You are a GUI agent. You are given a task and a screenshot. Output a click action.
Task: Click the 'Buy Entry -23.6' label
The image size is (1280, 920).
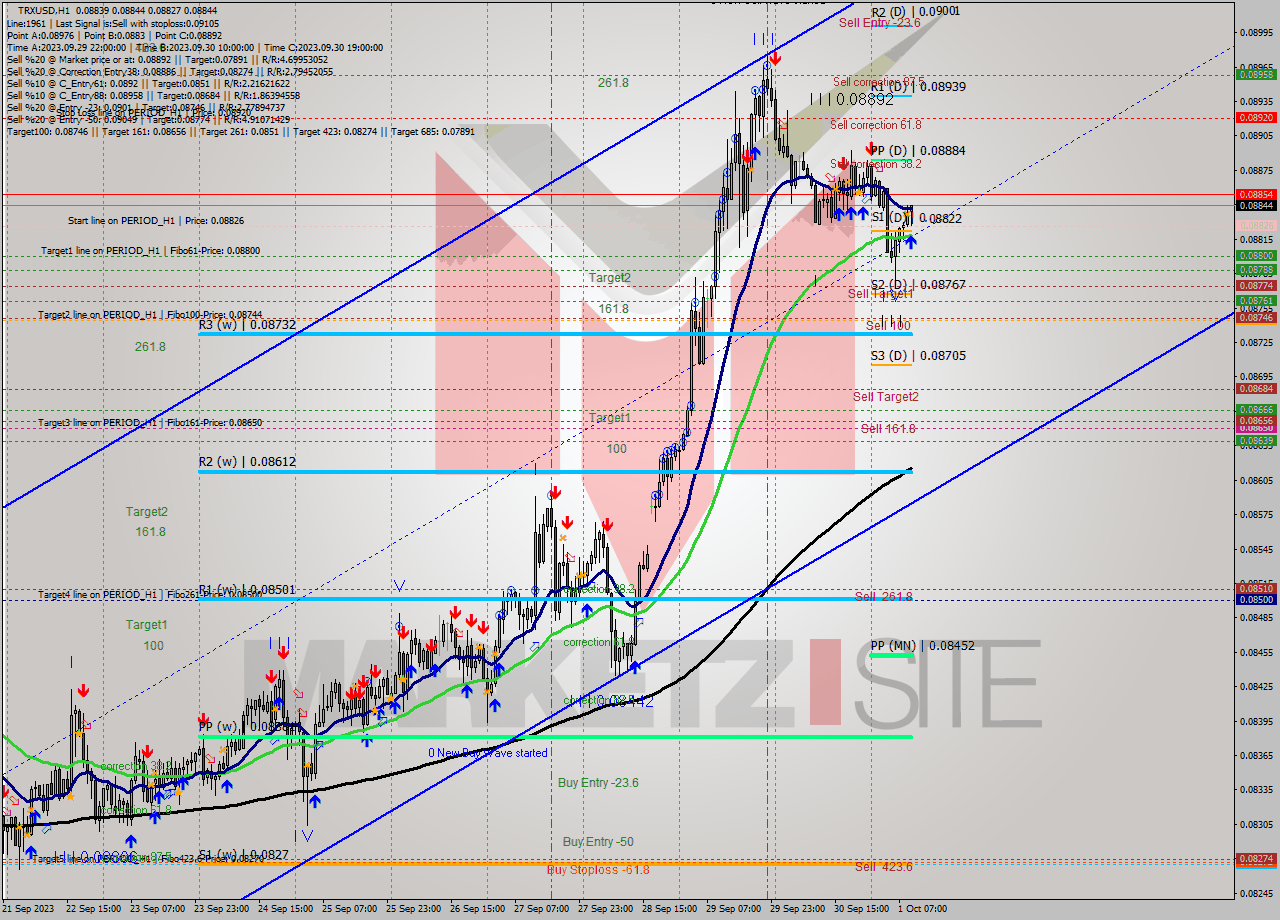(598, 783)
